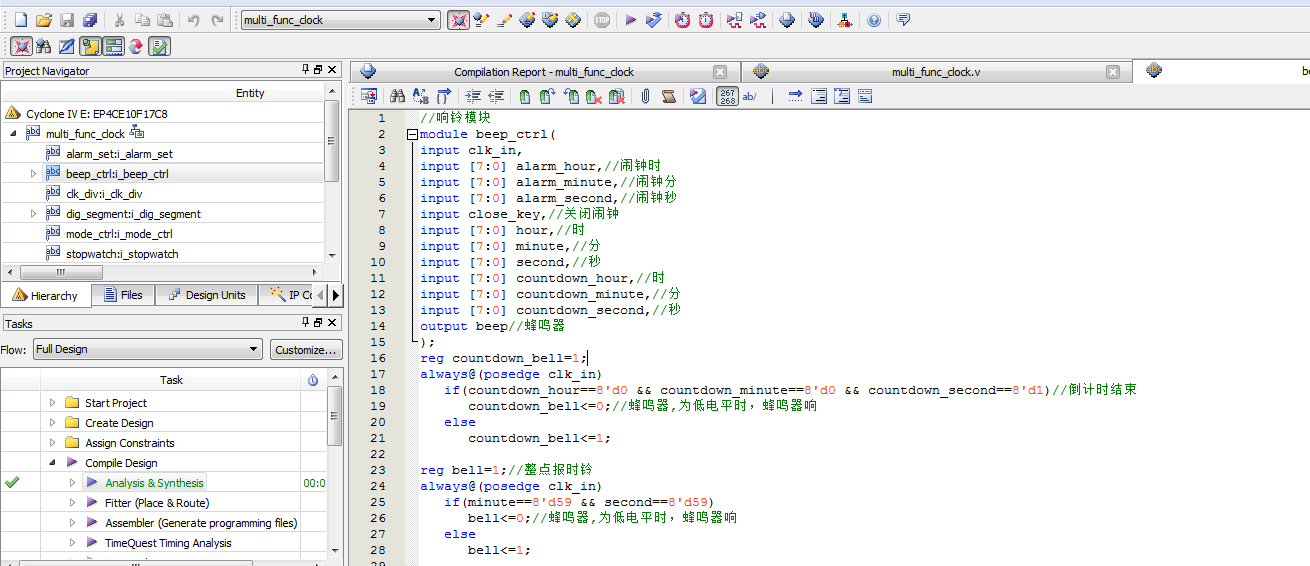Click the Customize... button

(x=306, y=349)
